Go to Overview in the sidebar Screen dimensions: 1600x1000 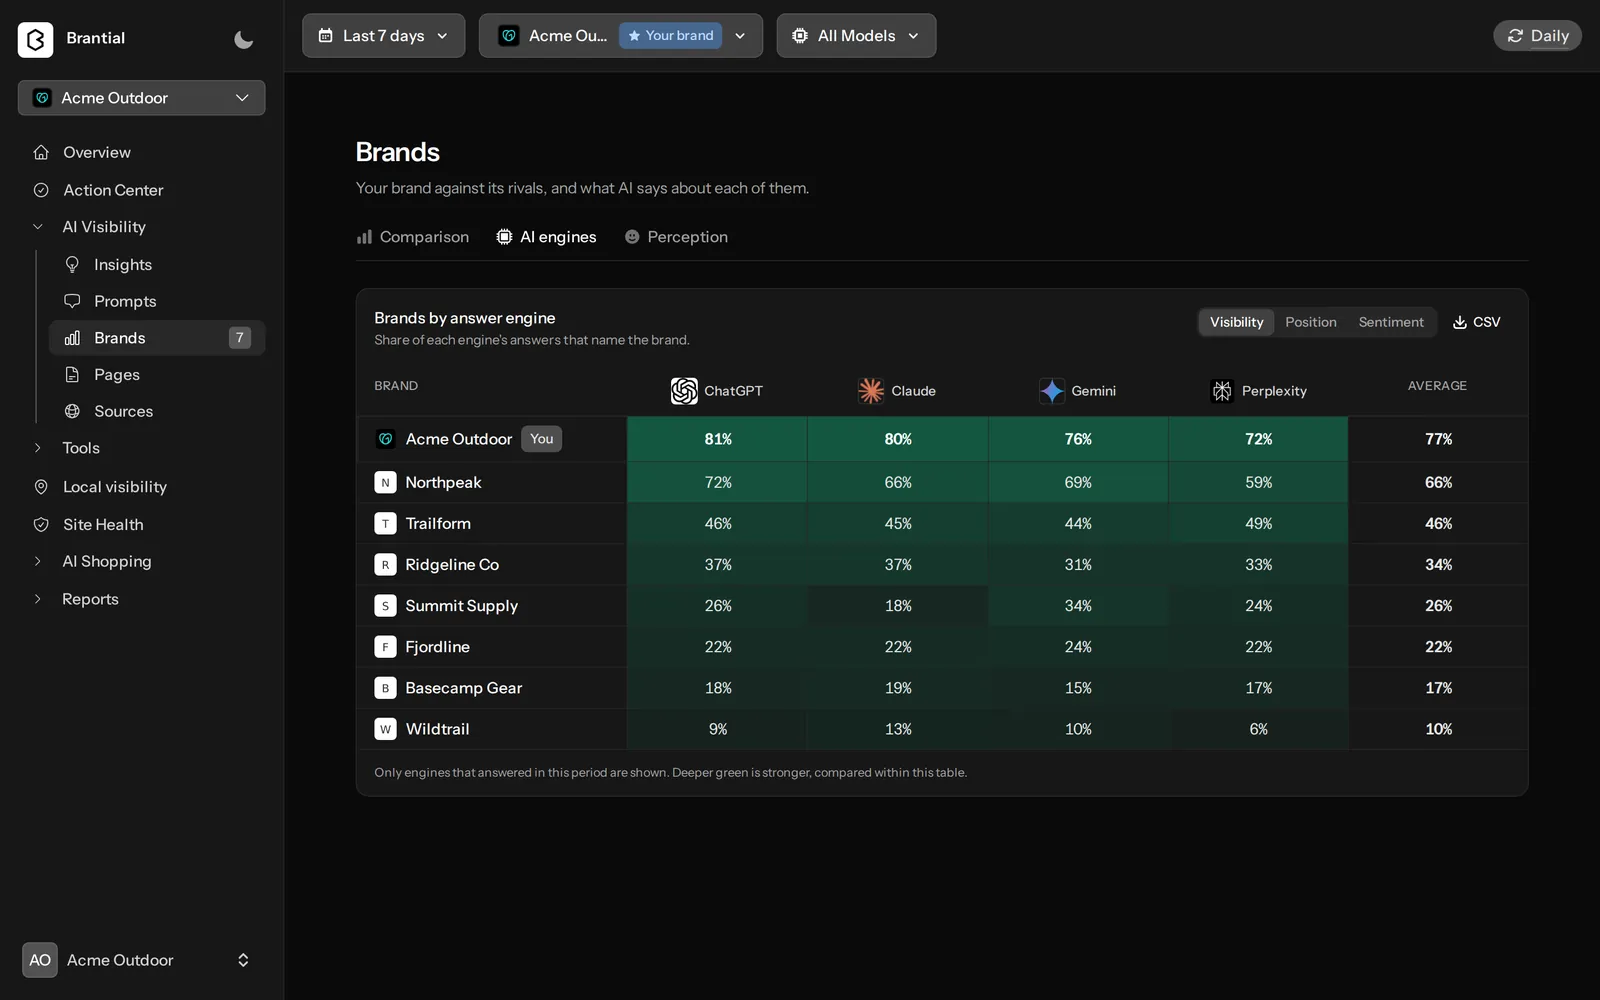pyautogui.click(x=97, y=152)
